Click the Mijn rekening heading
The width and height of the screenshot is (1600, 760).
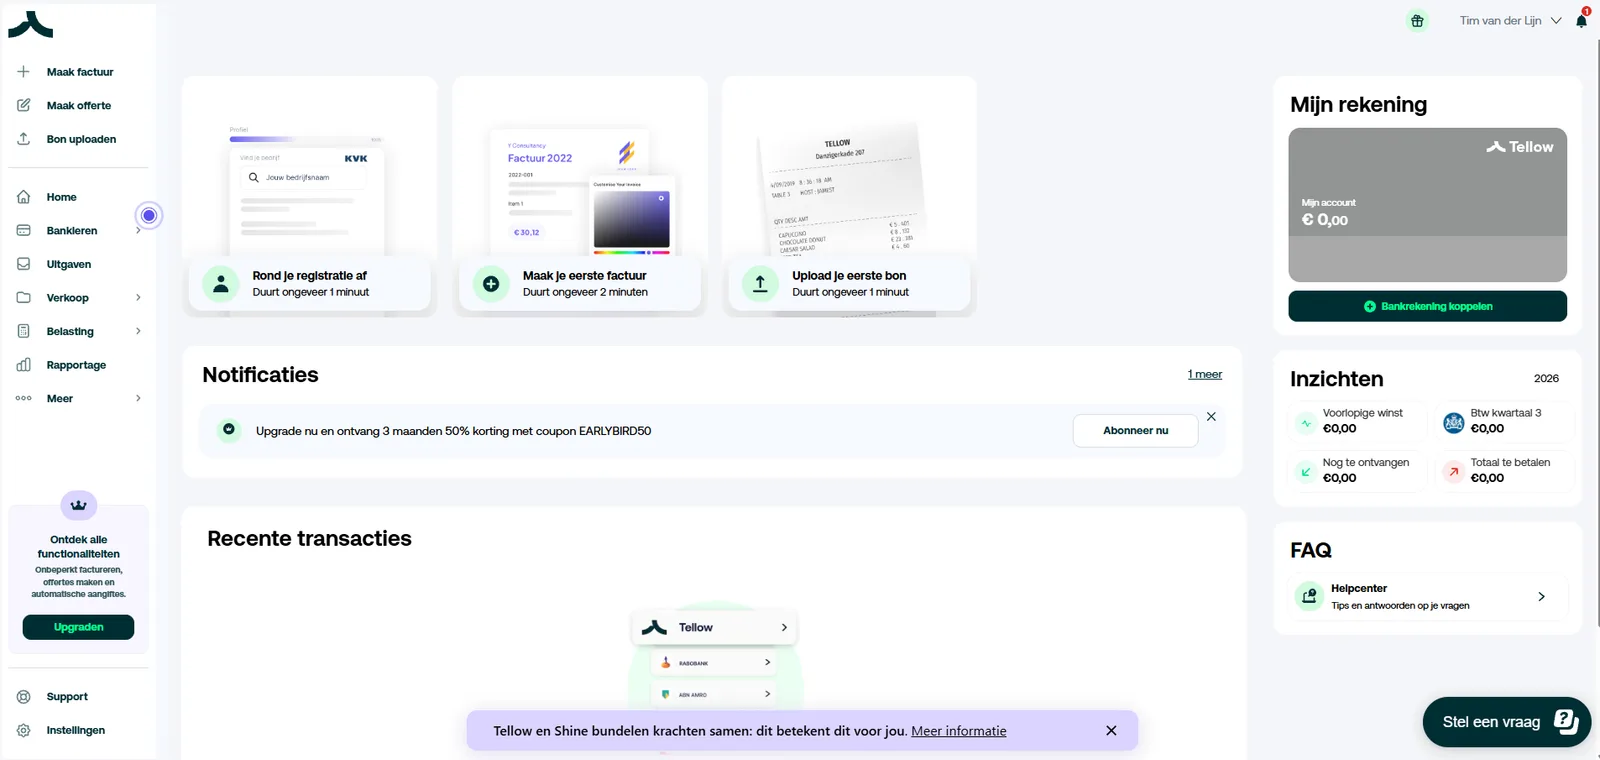1358,104
